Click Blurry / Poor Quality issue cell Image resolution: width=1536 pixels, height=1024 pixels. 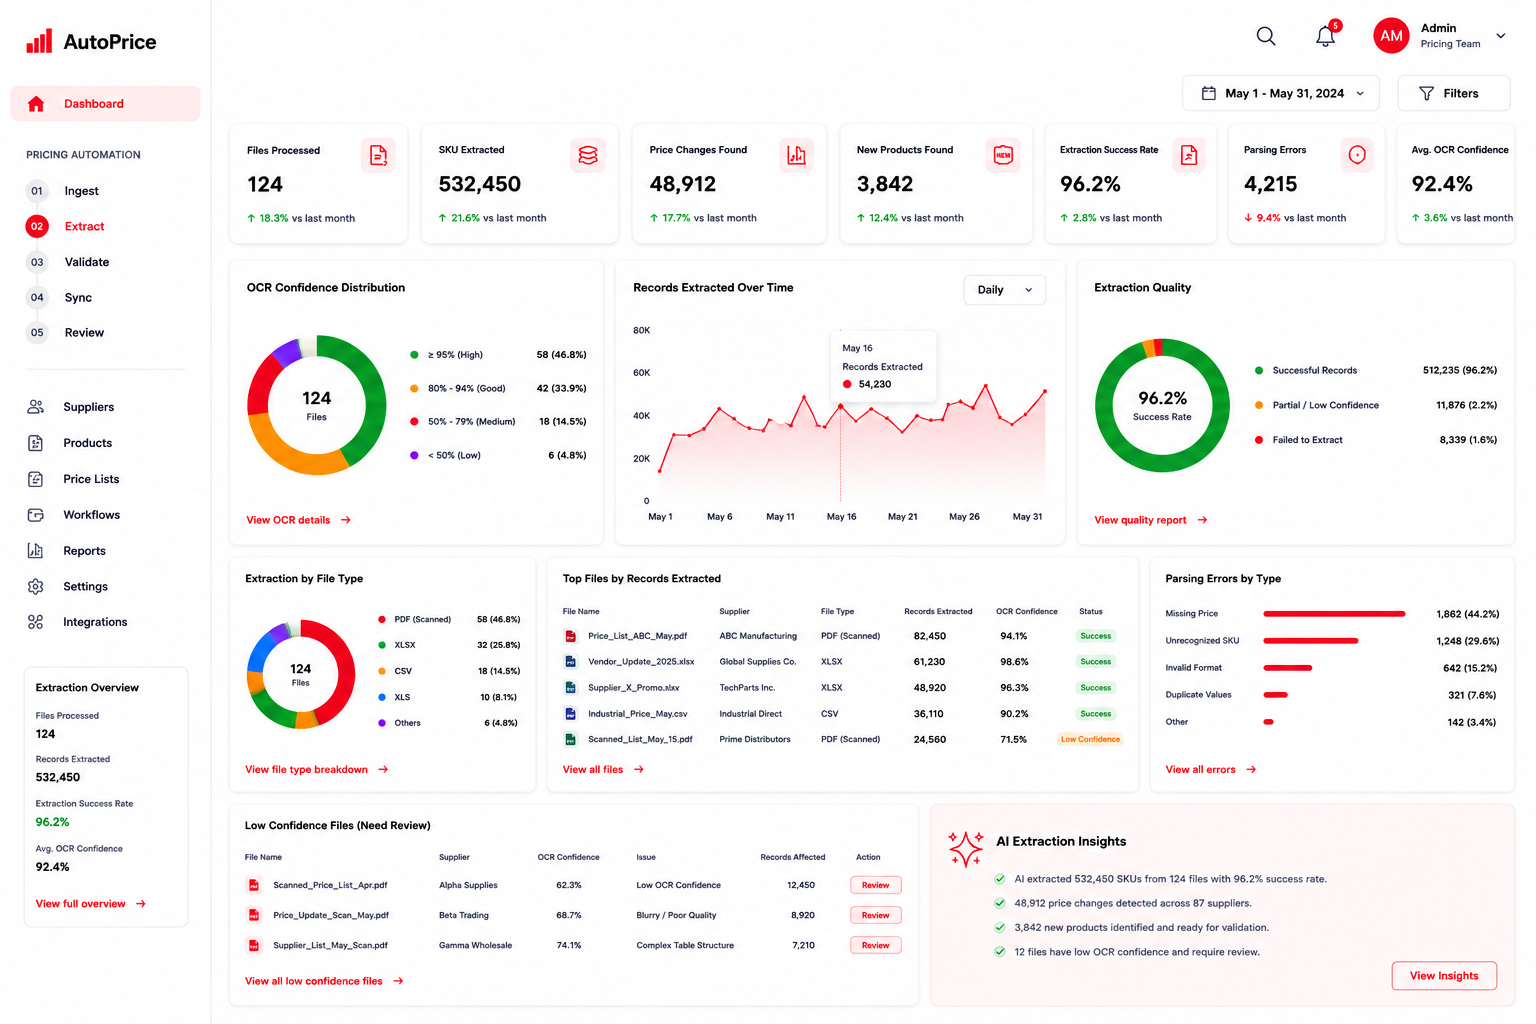tap(676, 915)
